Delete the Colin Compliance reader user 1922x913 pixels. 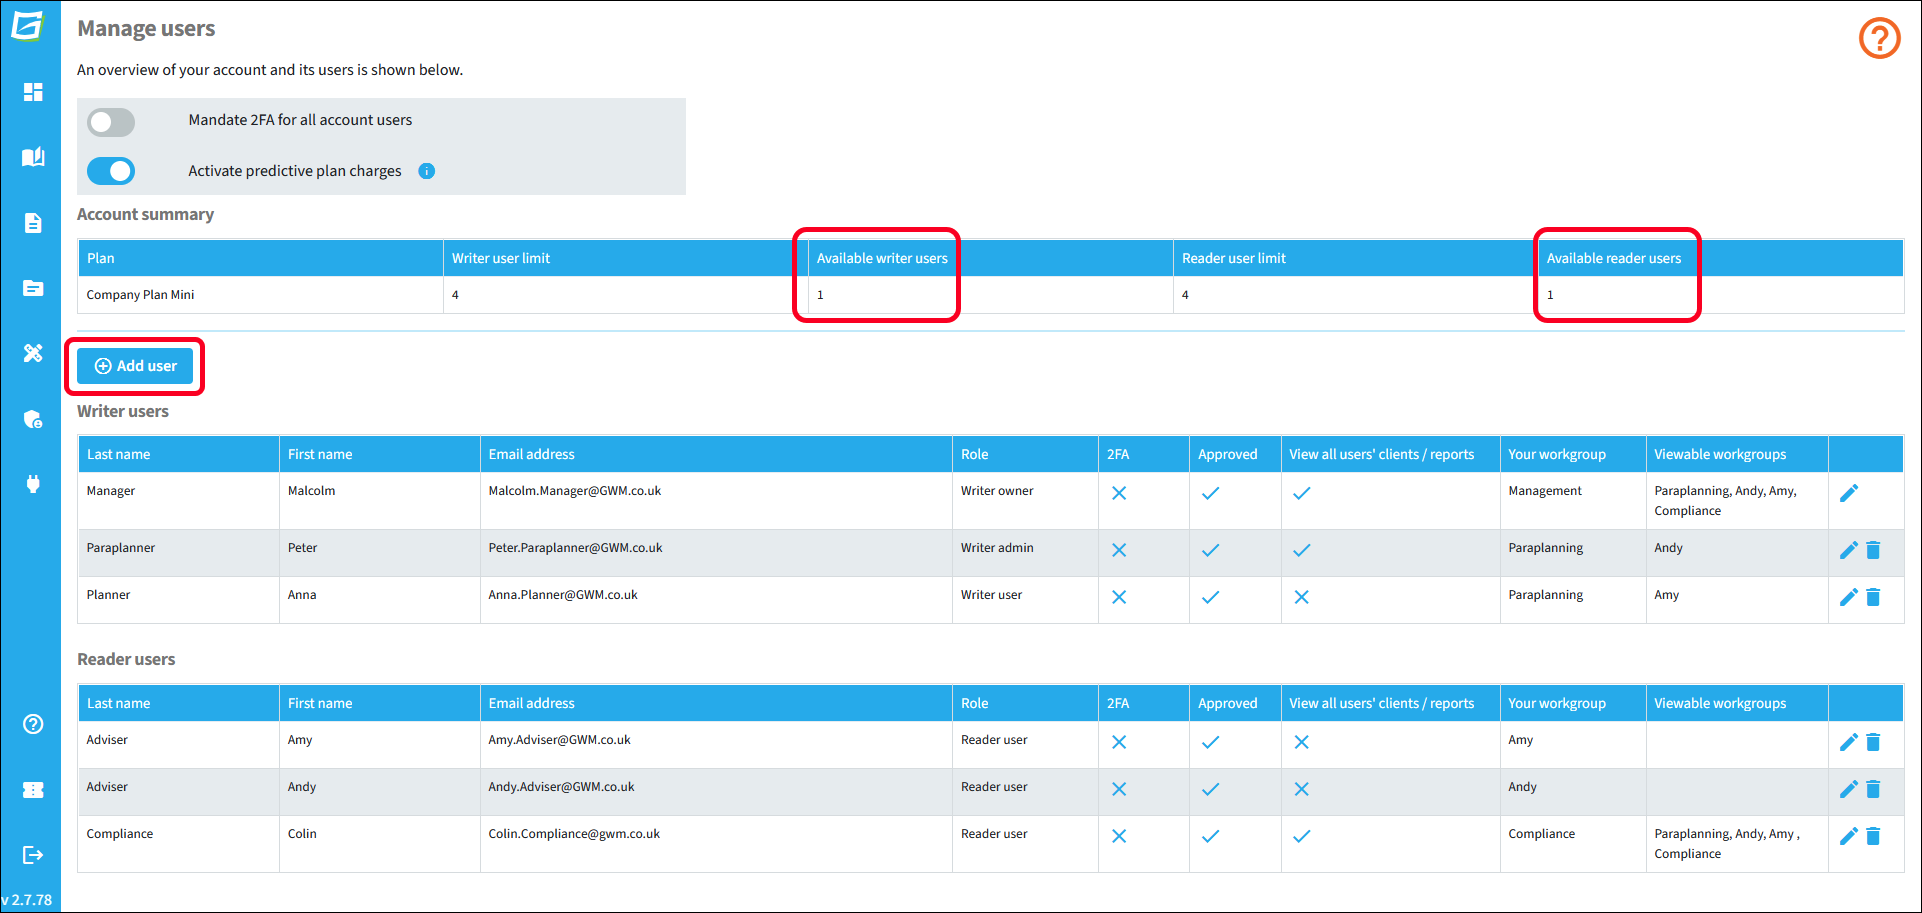1873,836
